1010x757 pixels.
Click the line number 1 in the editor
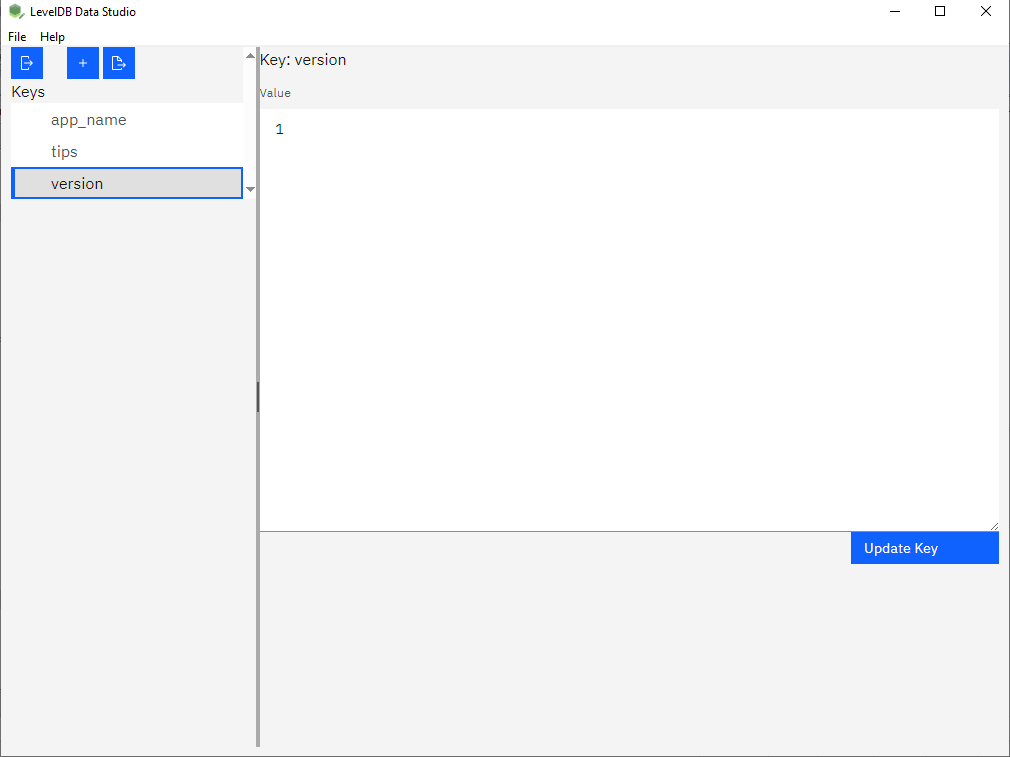[279, 129]
